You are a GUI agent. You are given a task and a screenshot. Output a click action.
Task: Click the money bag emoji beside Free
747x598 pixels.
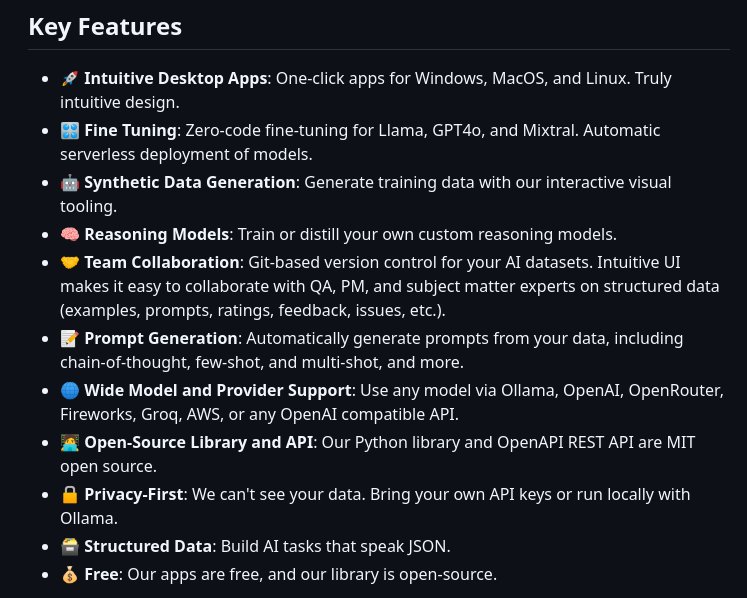[x=70, y=574]
